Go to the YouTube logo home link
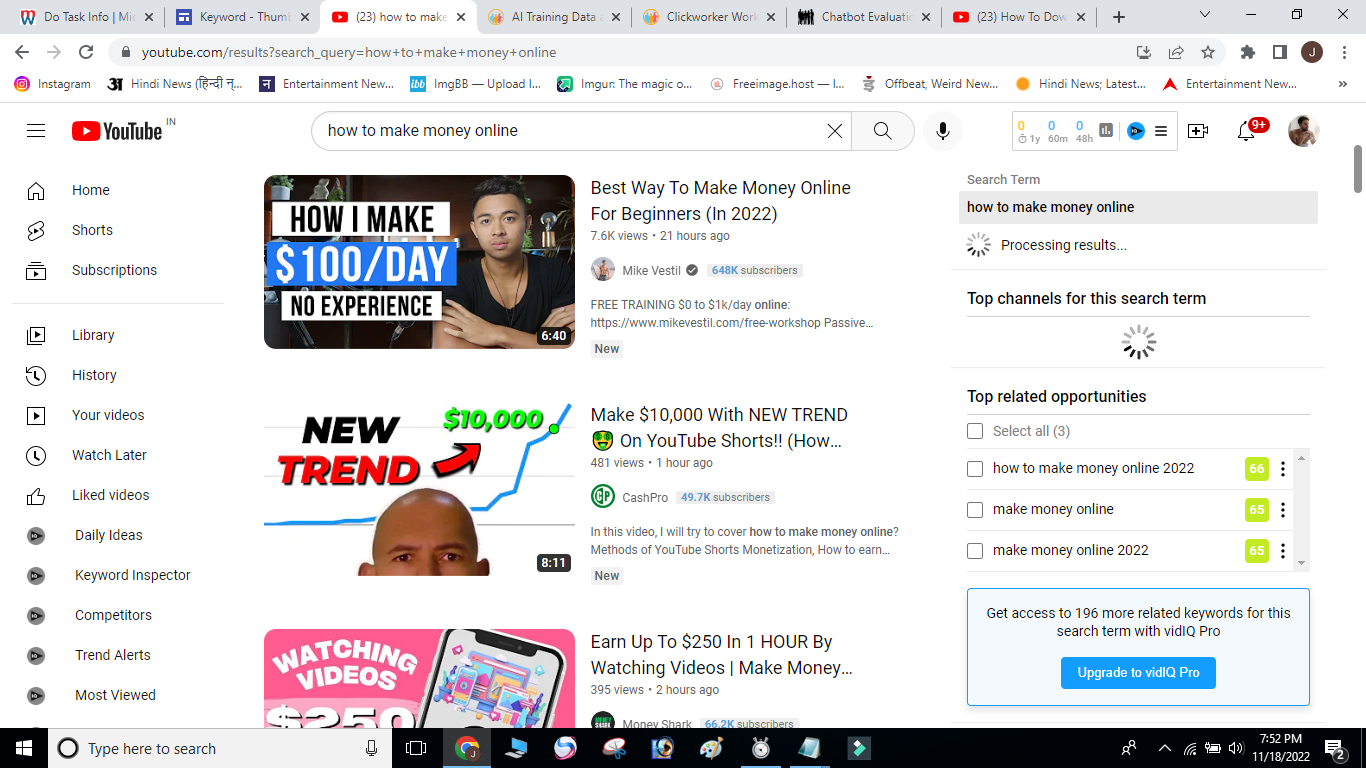The image size is (1366, 768). [117, 131]
